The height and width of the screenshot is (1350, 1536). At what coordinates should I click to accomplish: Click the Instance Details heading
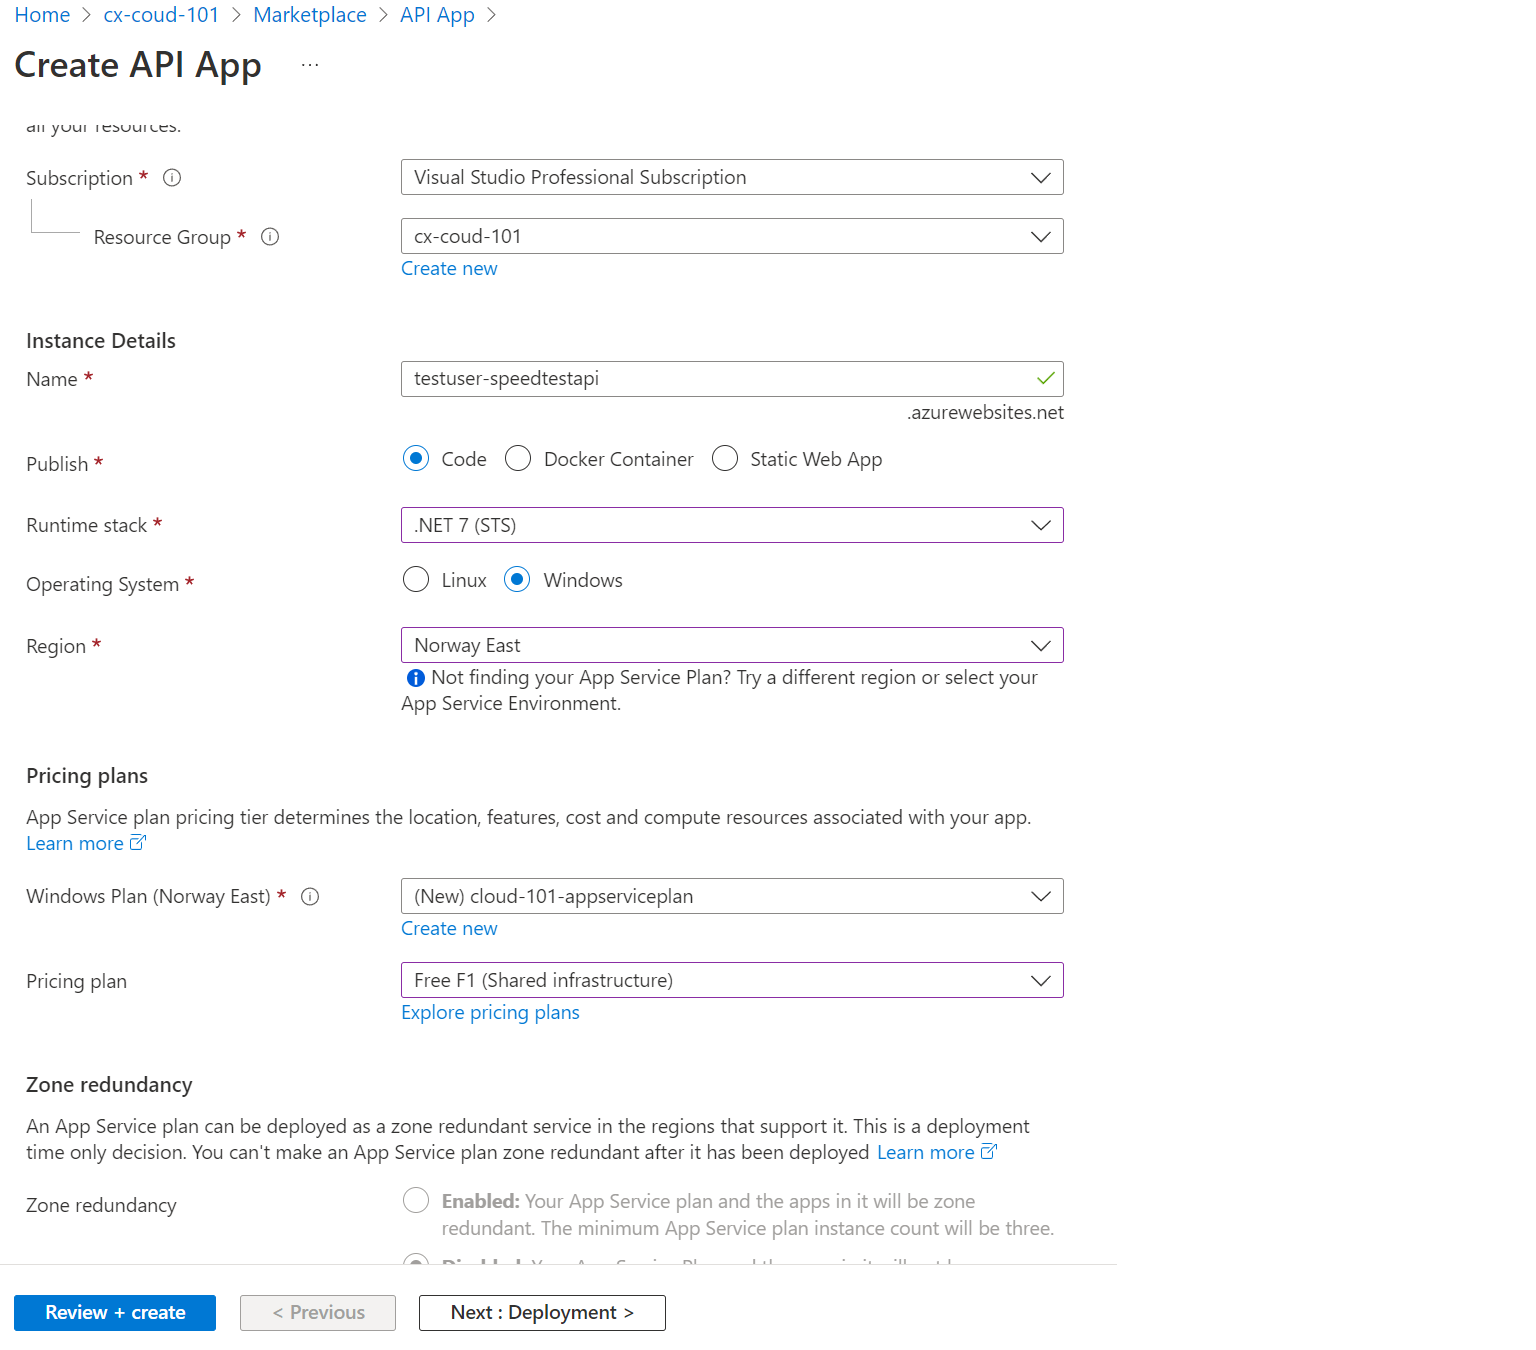point(101,341)
